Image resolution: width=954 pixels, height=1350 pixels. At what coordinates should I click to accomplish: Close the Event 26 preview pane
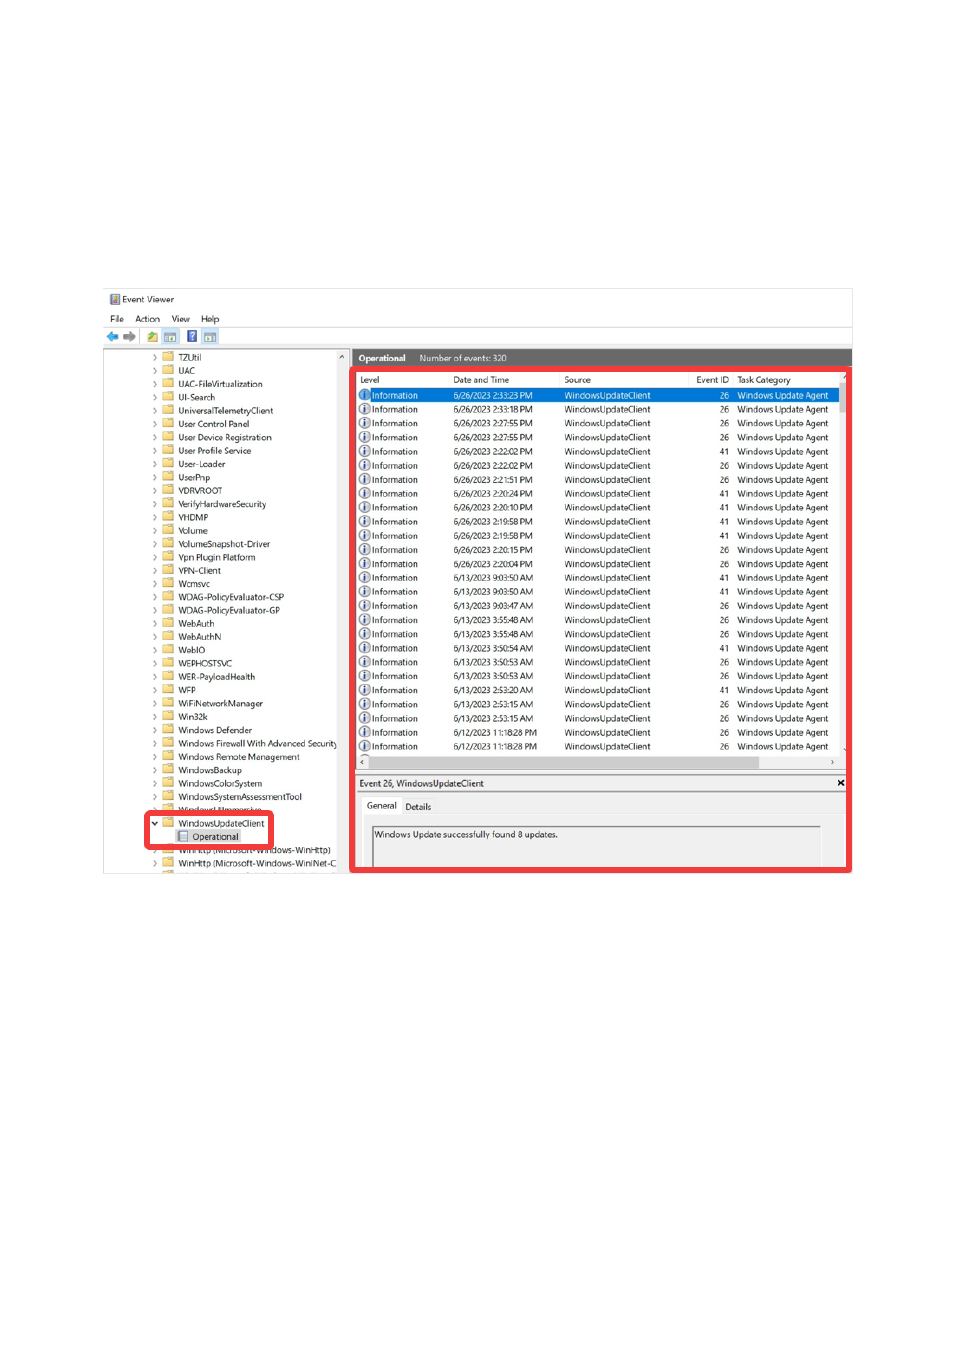pyautogui.click(x=840, y=783)
